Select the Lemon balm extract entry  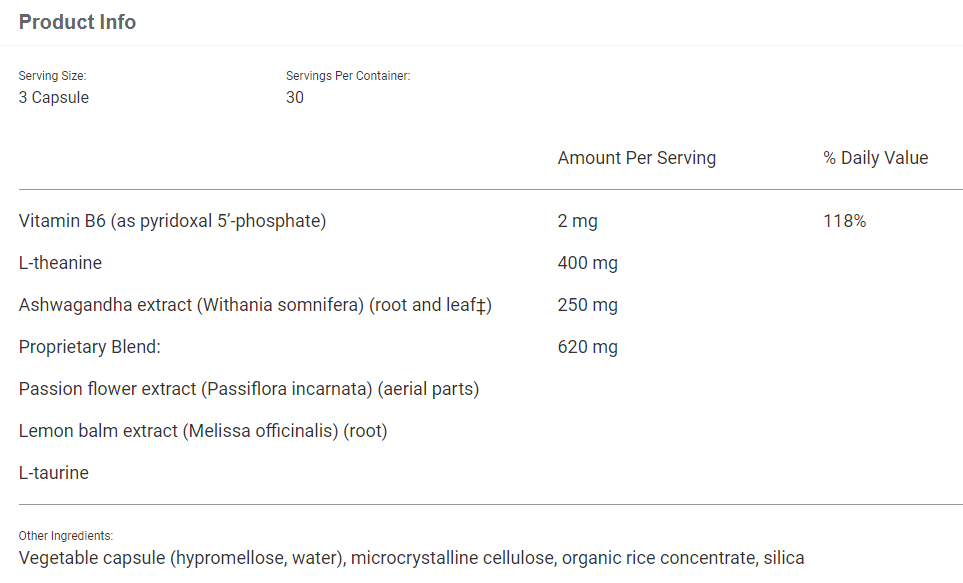tap(203, 431)
